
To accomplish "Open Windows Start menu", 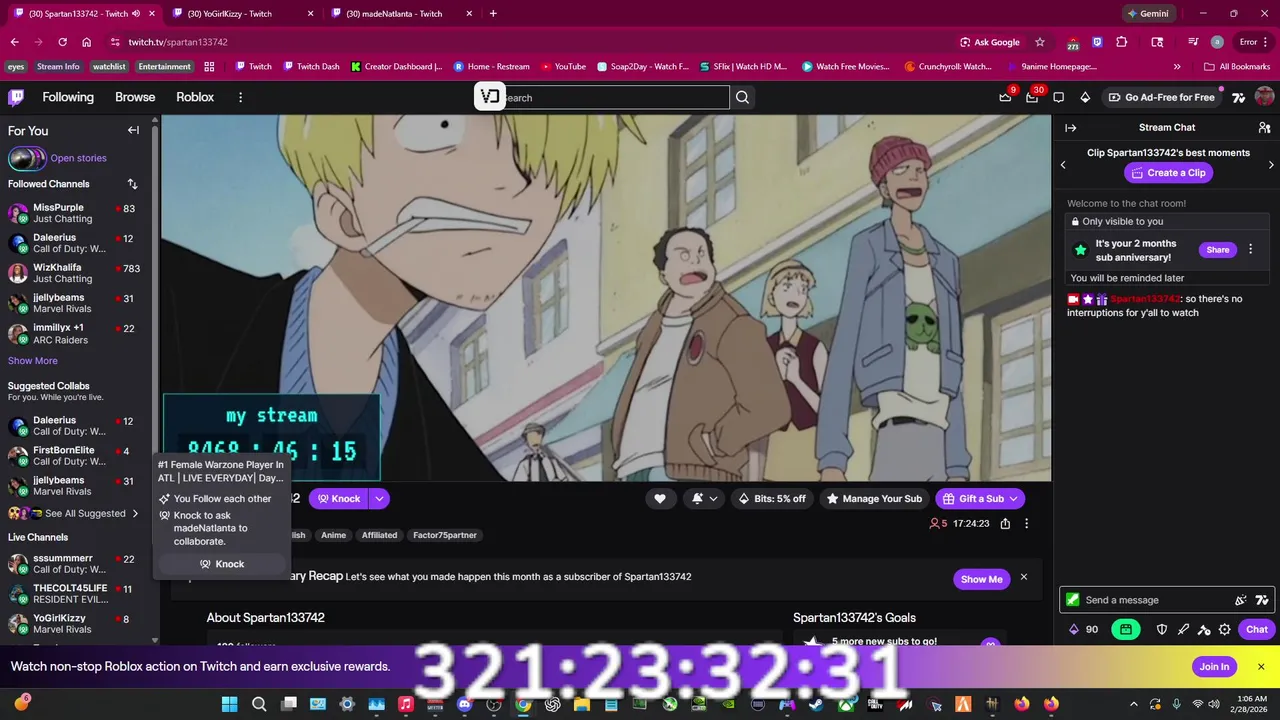I will 229,704.
